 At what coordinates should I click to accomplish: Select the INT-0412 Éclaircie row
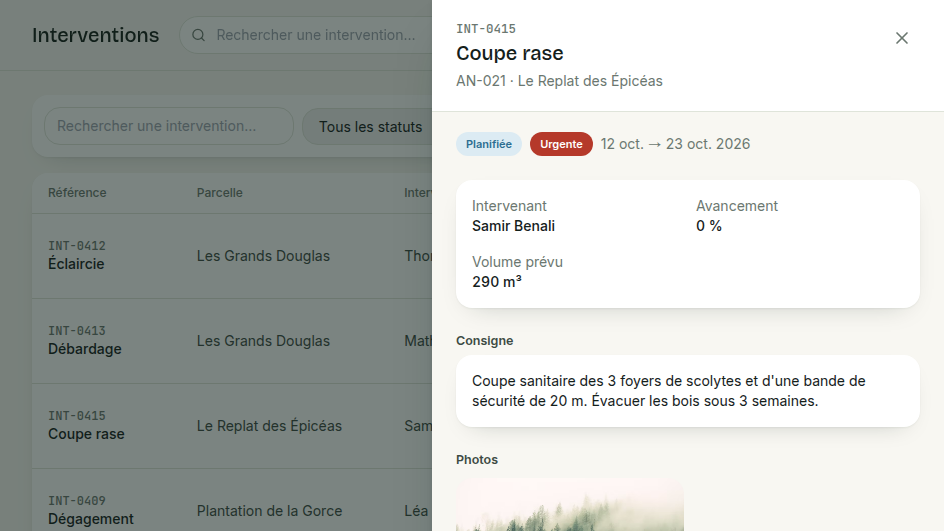(x=232, y=256)
